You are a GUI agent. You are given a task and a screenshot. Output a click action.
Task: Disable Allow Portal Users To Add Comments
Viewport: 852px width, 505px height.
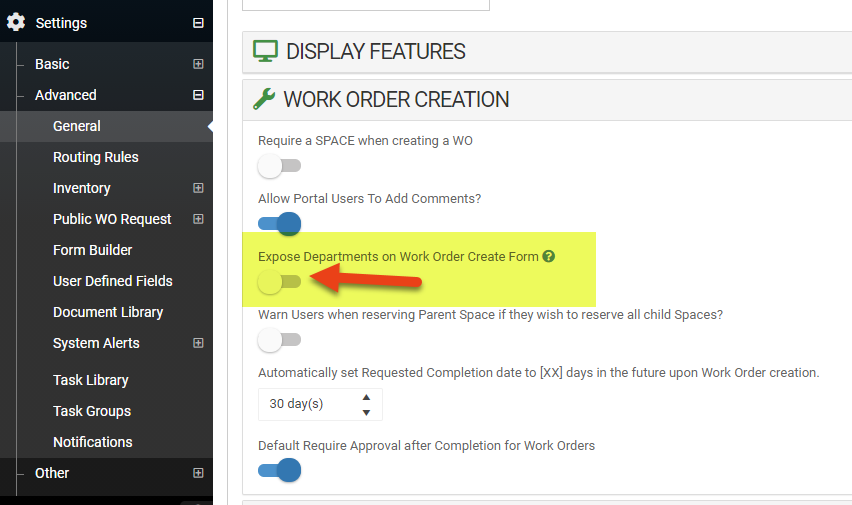[x=279, y=224]
